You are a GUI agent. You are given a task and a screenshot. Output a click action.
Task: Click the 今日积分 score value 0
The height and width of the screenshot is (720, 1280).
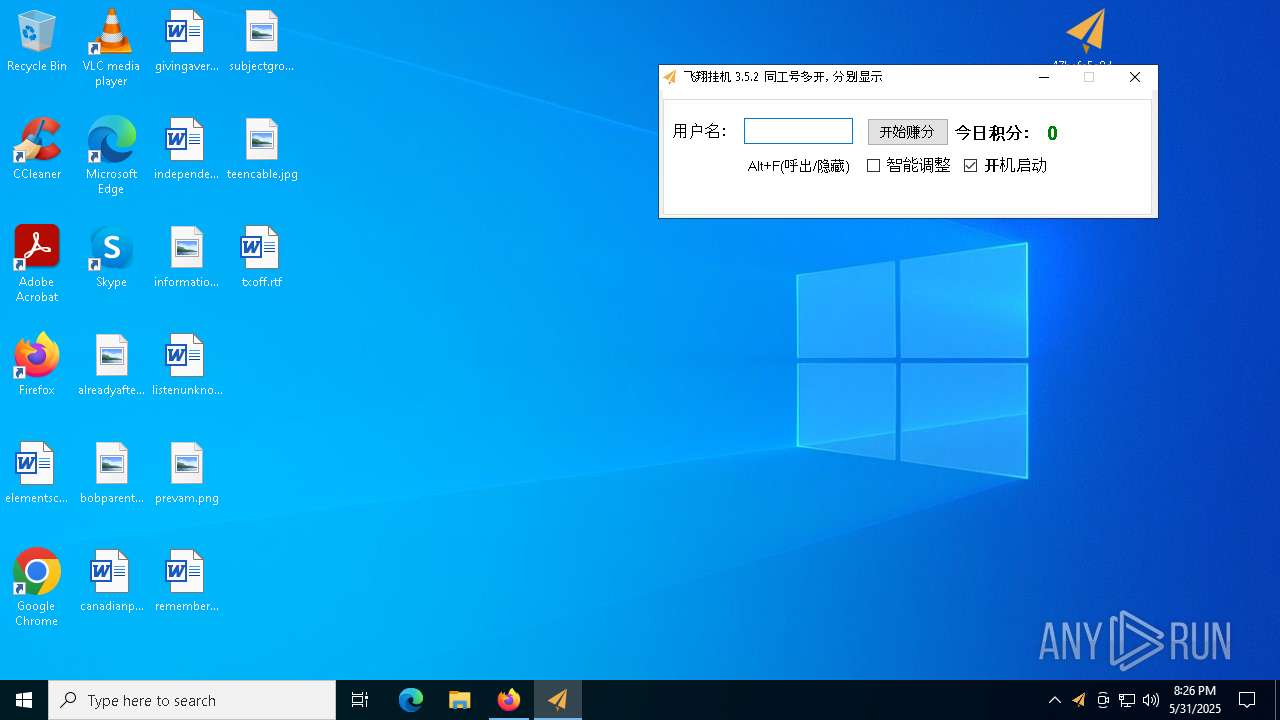pyautogui.click(x=1052, y=133)
